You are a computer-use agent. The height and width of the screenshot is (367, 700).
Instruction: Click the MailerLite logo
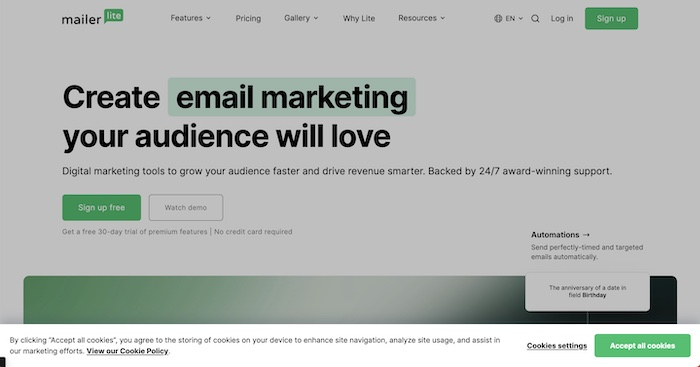click(92, 17)
